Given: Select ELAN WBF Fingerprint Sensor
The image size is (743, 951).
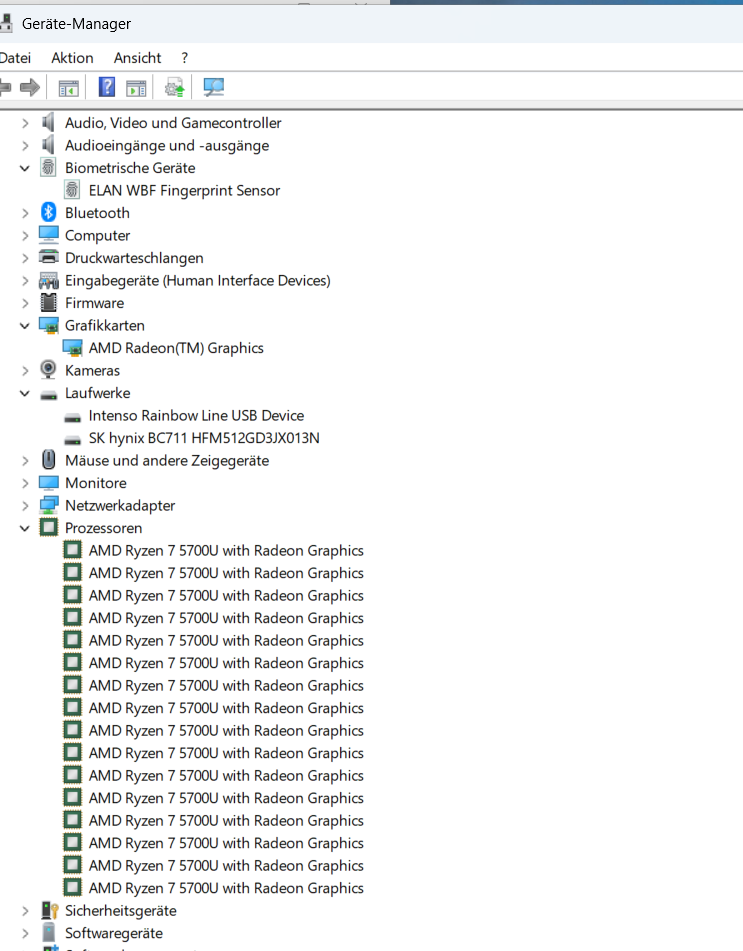Looking at the screenshot, I should (184, 190).
